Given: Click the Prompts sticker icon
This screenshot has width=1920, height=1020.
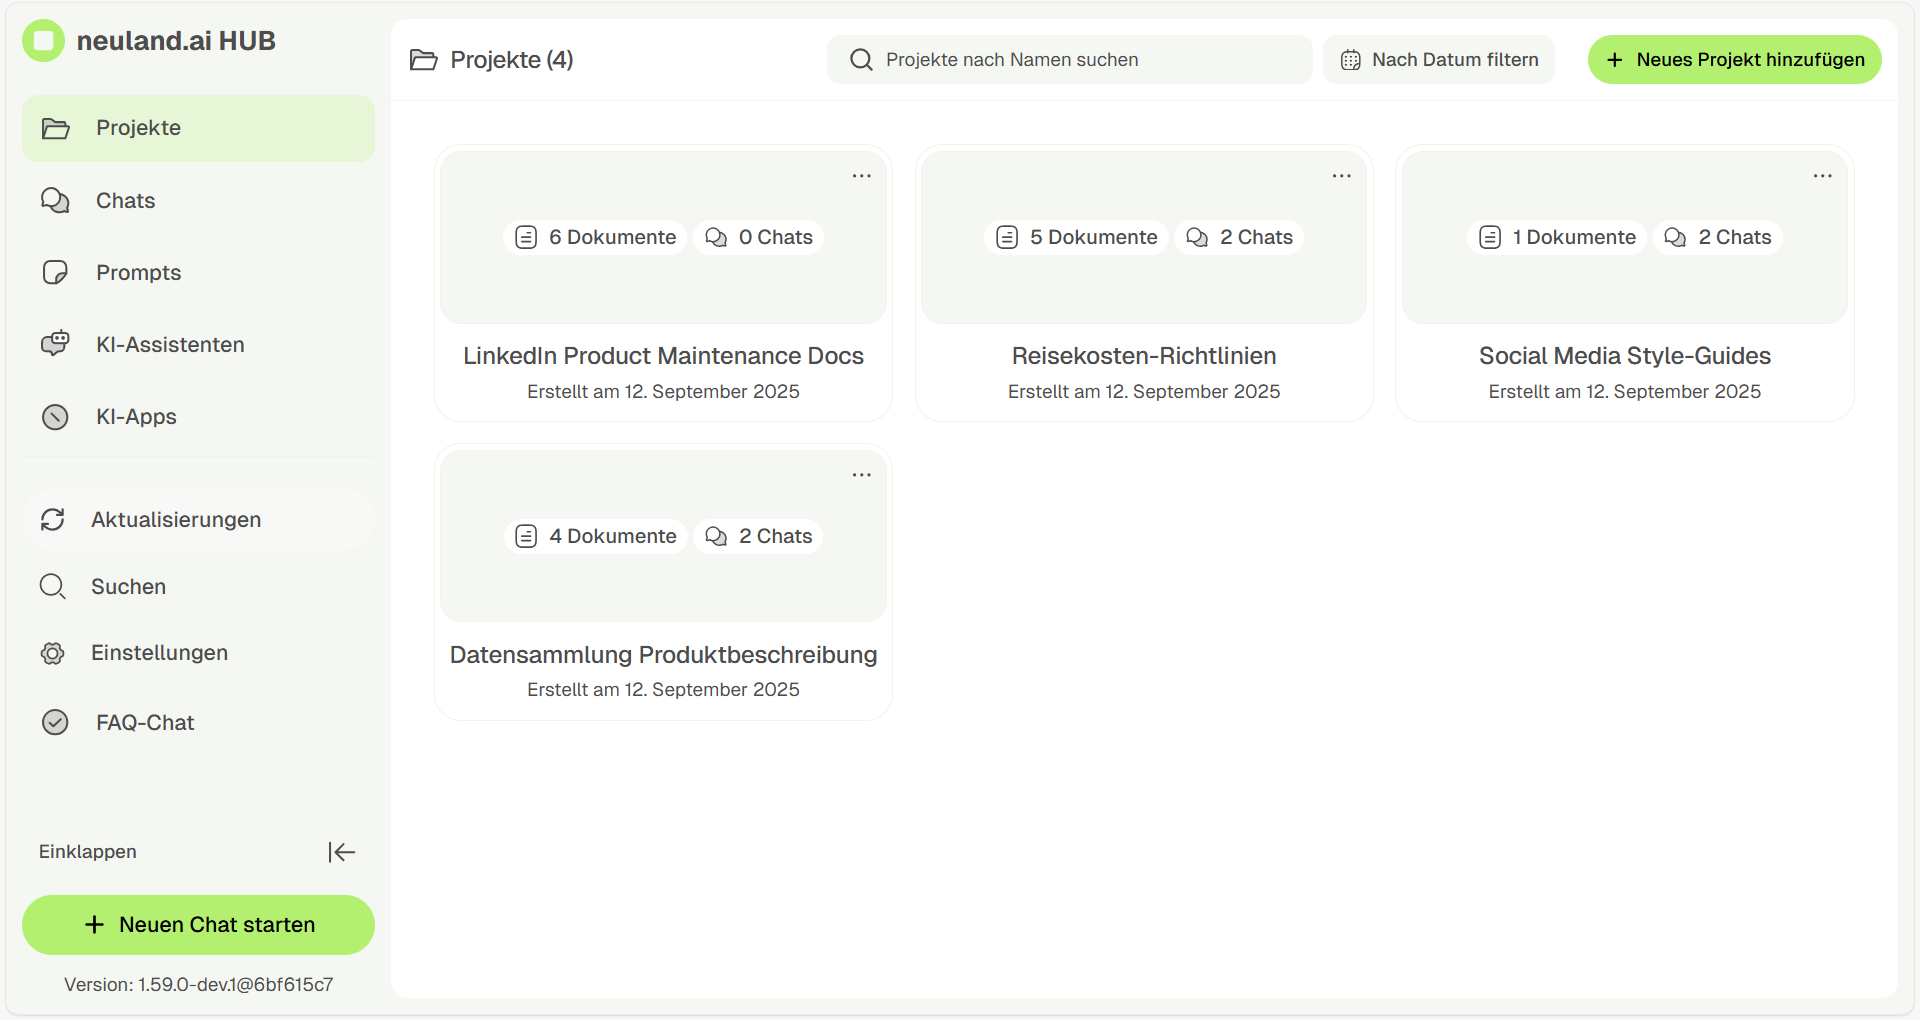Looking at the screenshot, I should click(55, 273).
